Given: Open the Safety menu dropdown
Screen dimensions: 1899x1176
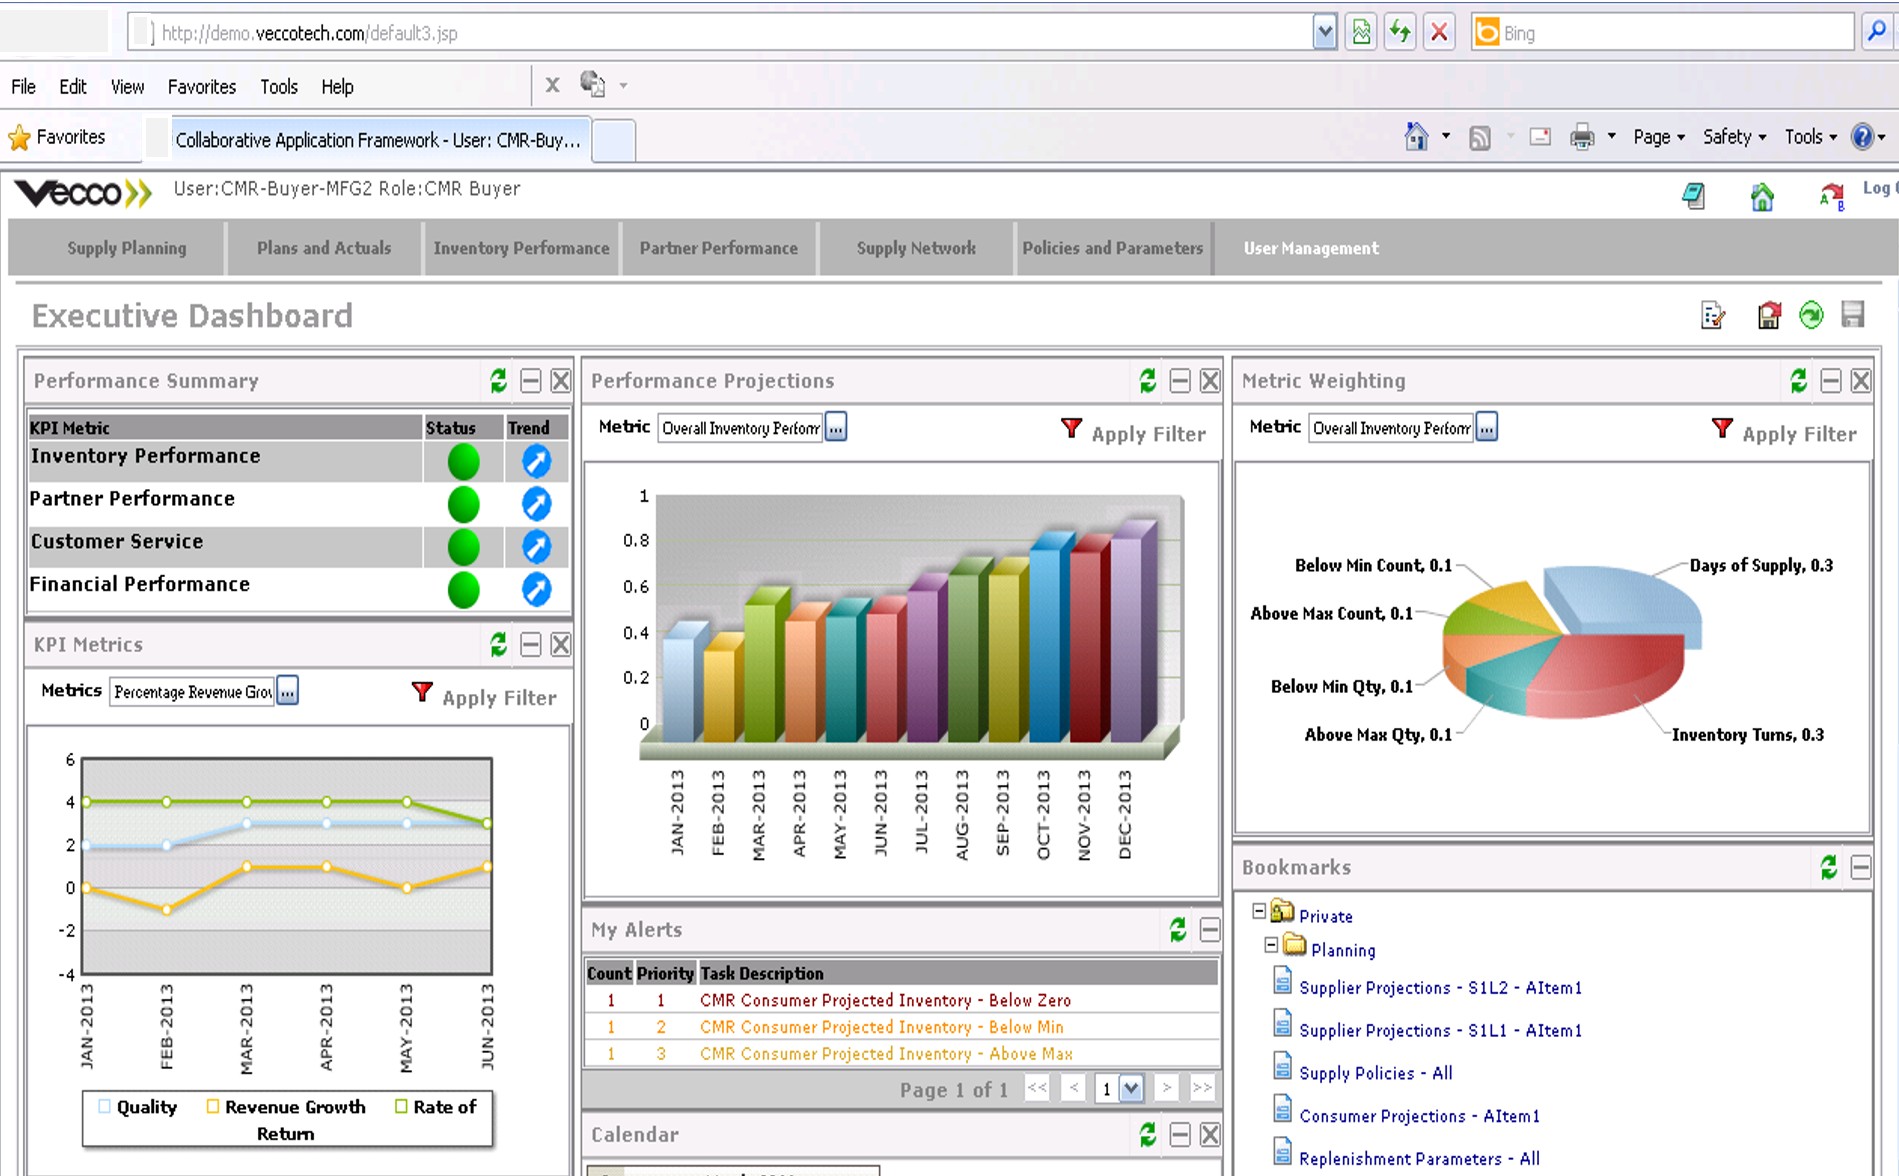Looking at the screenshot, I should [x=1735, y=137].
